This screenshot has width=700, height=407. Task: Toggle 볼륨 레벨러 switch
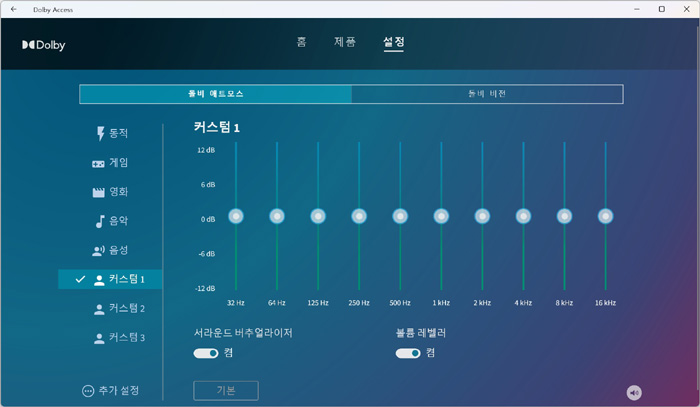[408, 353]
